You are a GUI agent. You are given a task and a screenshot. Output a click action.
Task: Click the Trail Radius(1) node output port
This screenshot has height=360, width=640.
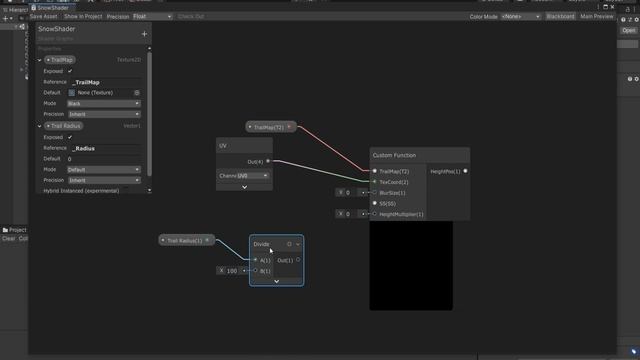pyautogui.click(x=207, y=240)
